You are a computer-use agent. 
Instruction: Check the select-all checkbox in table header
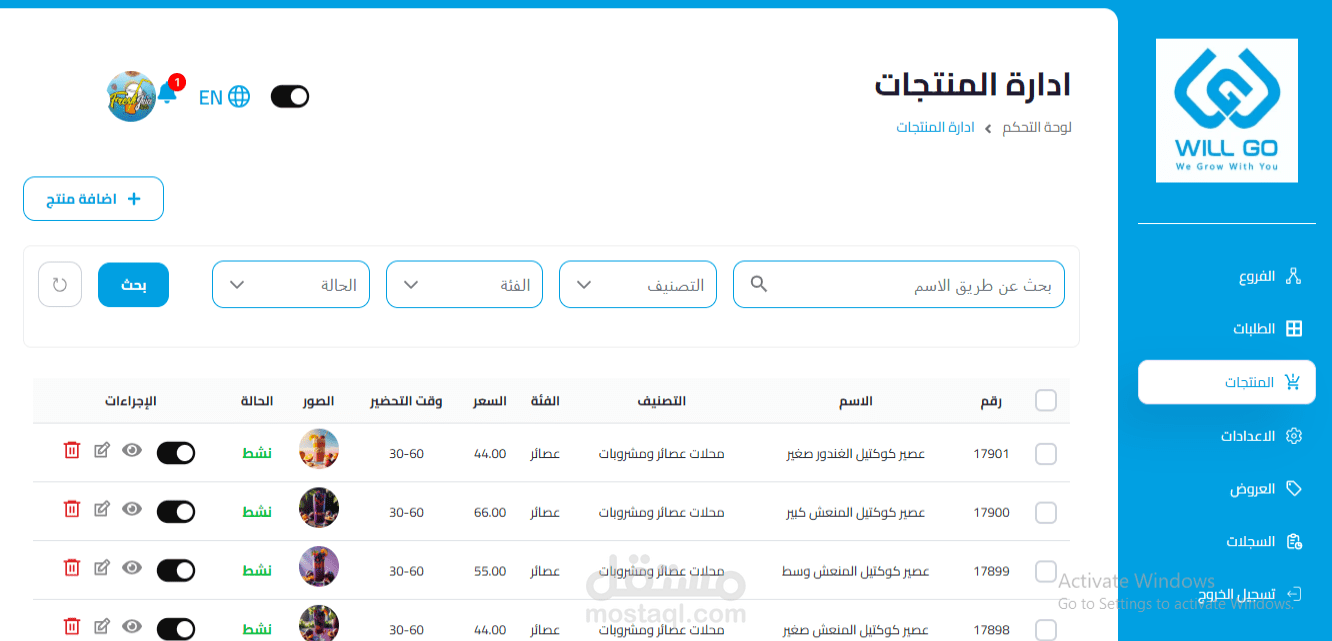(x=1046, y=401)
